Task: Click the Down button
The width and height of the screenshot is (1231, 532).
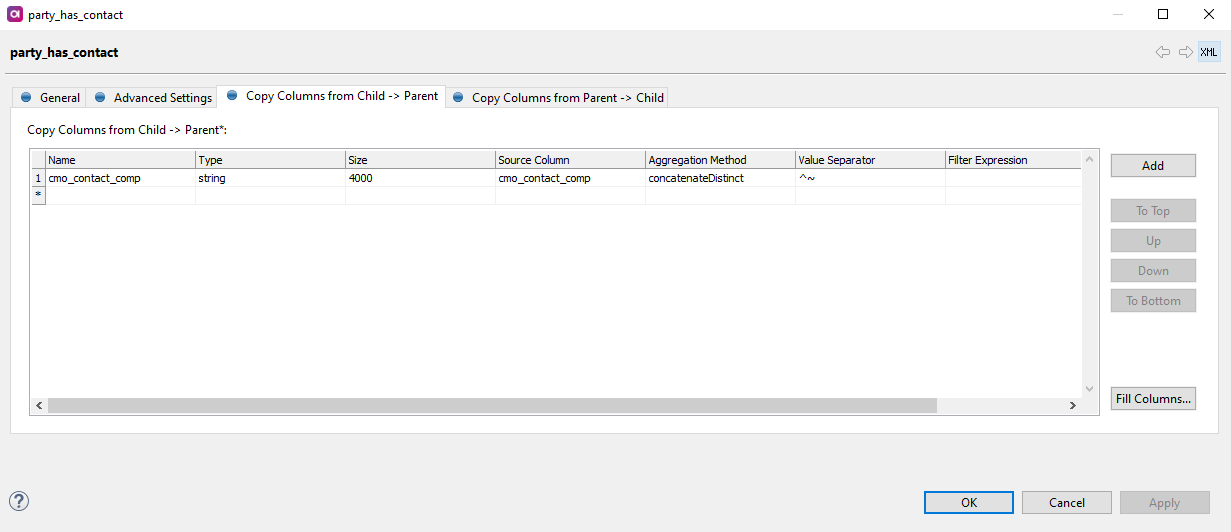Action: [x=1153, y=271]
